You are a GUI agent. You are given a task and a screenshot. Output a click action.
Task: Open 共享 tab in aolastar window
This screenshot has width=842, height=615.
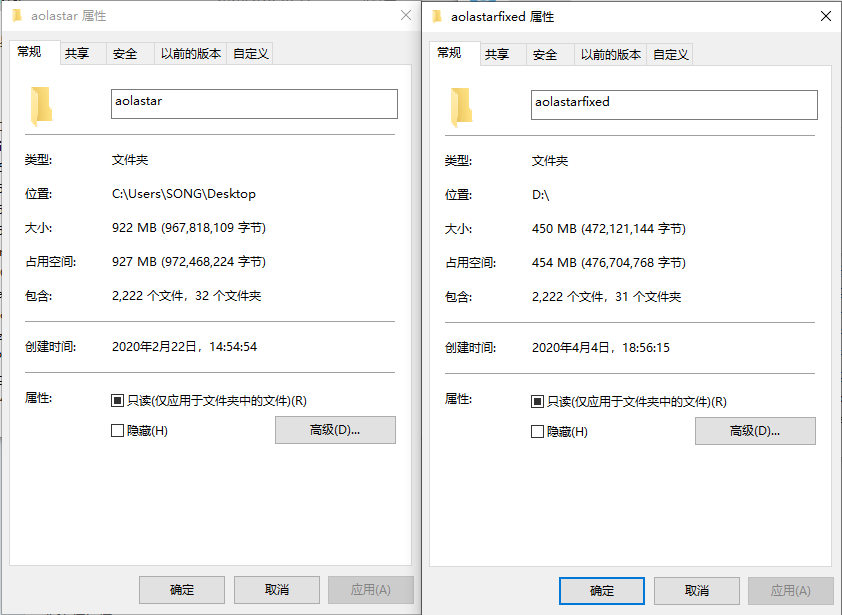pos(83,54)
